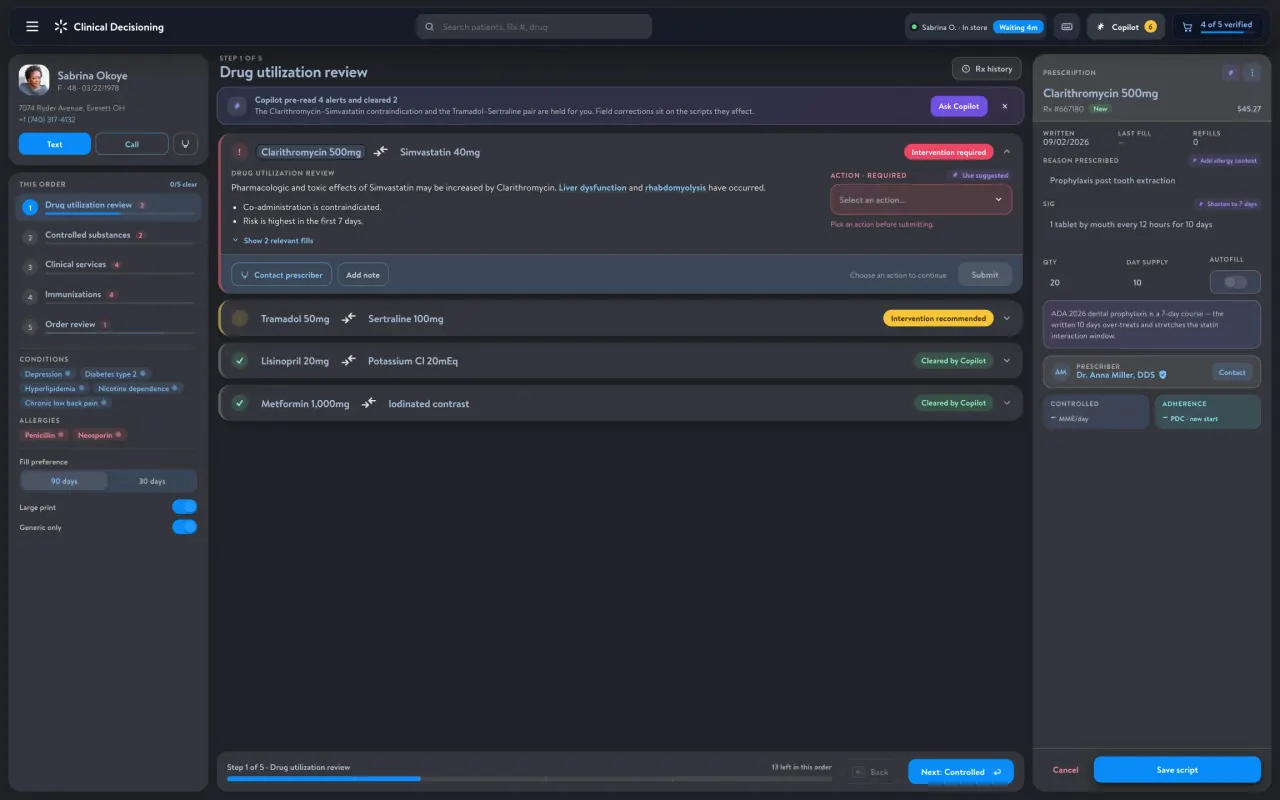The height and width of the screenshot is (800, 1280).
Task: Expand the Tramadol-Sertraline alert
Action: click(1006, 318)
